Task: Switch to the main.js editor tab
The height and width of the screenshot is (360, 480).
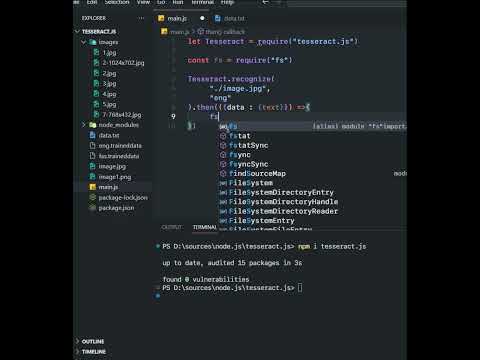Action: click(x=177, y=18)
